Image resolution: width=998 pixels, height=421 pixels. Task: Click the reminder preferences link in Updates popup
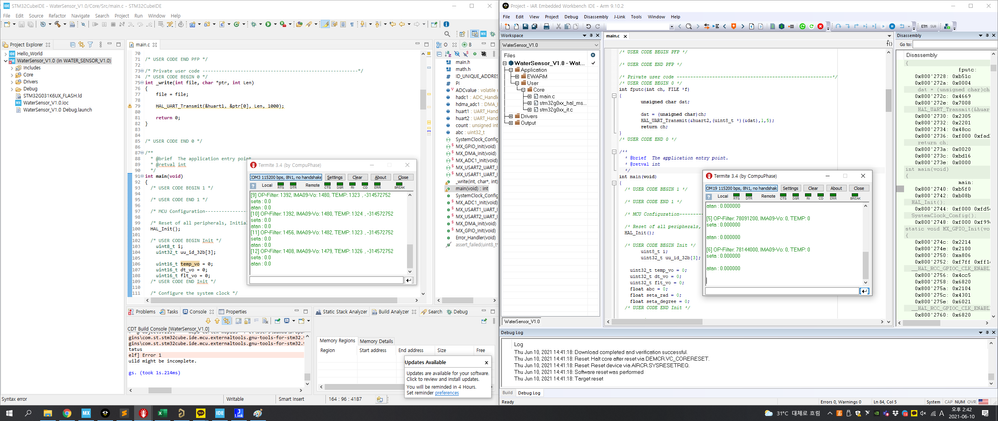[x=447, y=393]
